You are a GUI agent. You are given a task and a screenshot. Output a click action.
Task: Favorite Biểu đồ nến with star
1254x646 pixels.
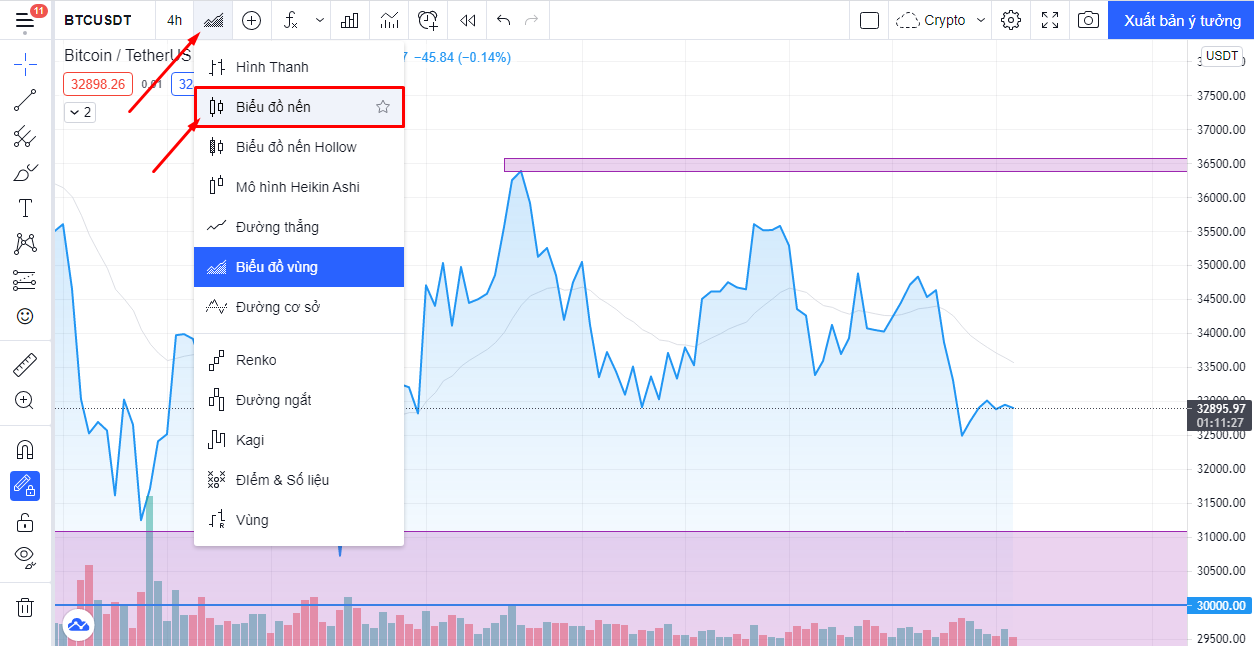(383, 107)
